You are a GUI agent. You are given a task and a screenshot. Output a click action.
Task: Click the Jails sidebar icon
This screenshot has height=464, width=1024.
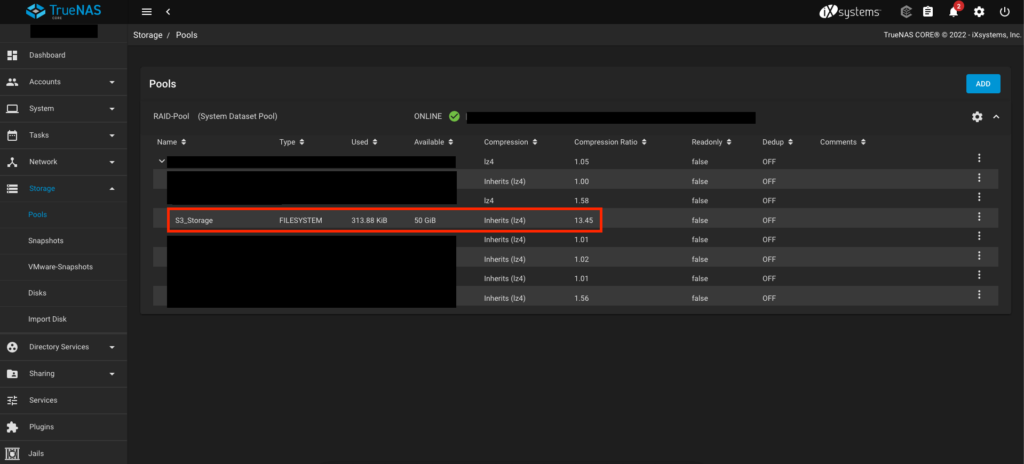(x=12, y=453)
